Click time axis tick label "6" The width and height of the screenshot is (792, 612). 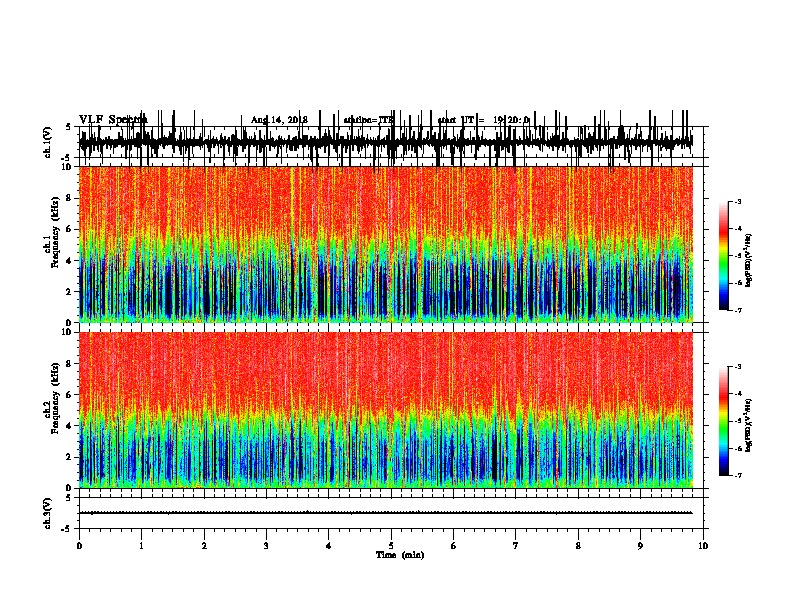tap(454, 546)
